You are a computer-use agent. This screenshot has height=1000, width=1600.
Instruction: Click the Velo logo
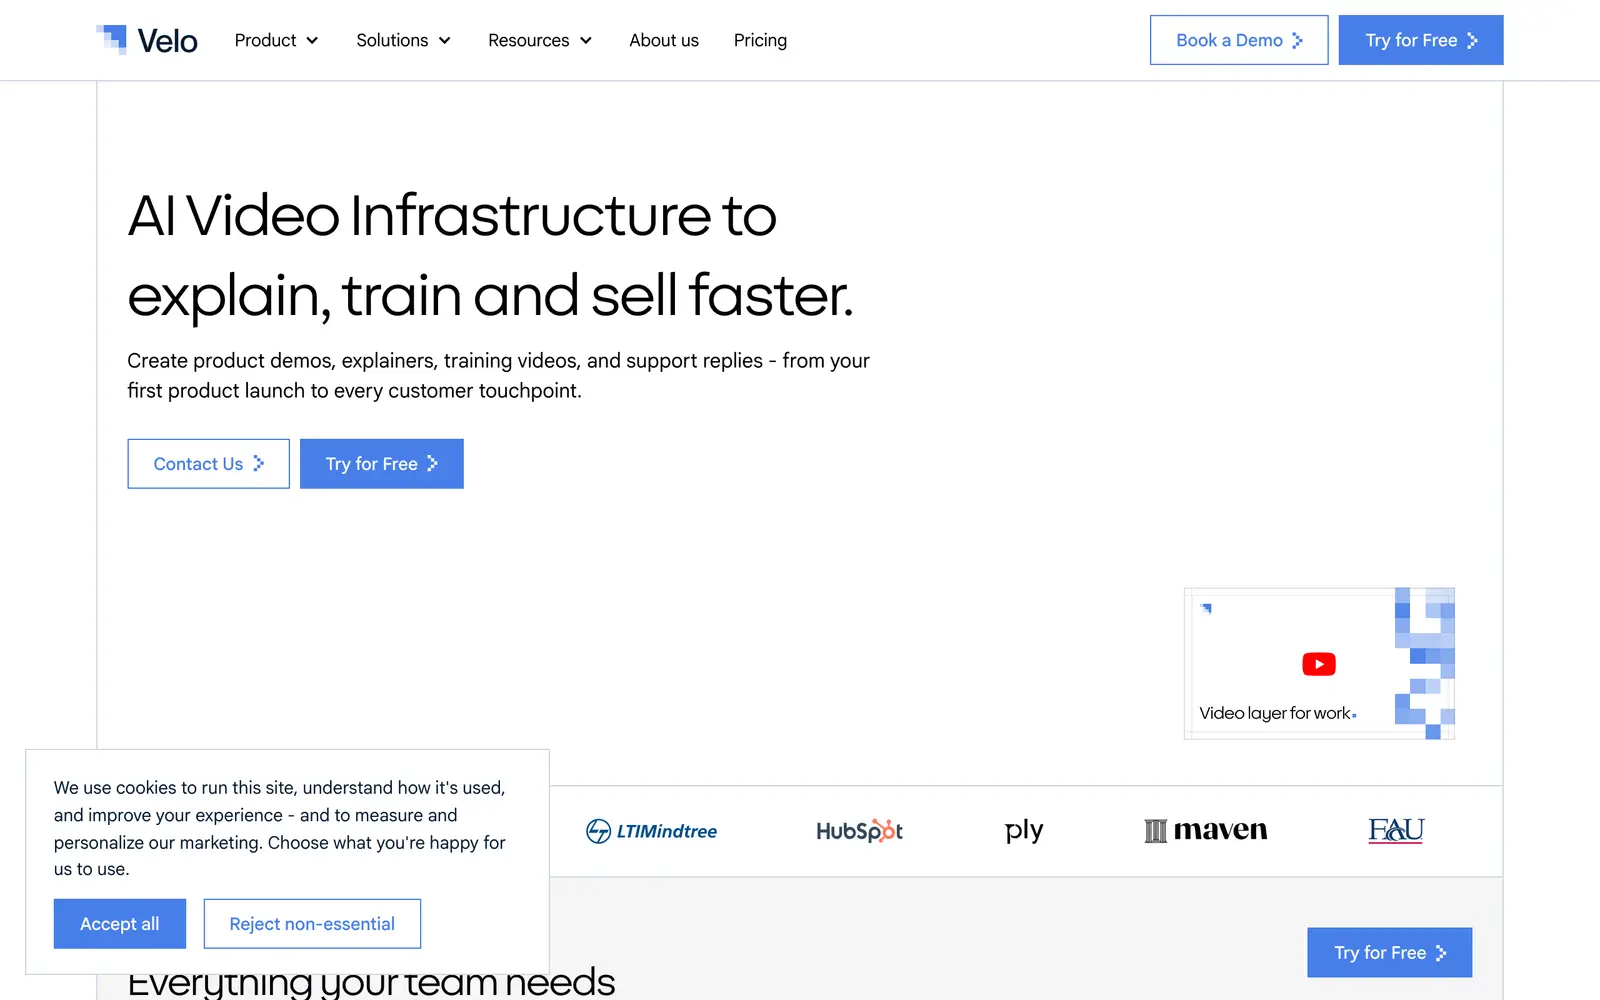click(147, 40)
